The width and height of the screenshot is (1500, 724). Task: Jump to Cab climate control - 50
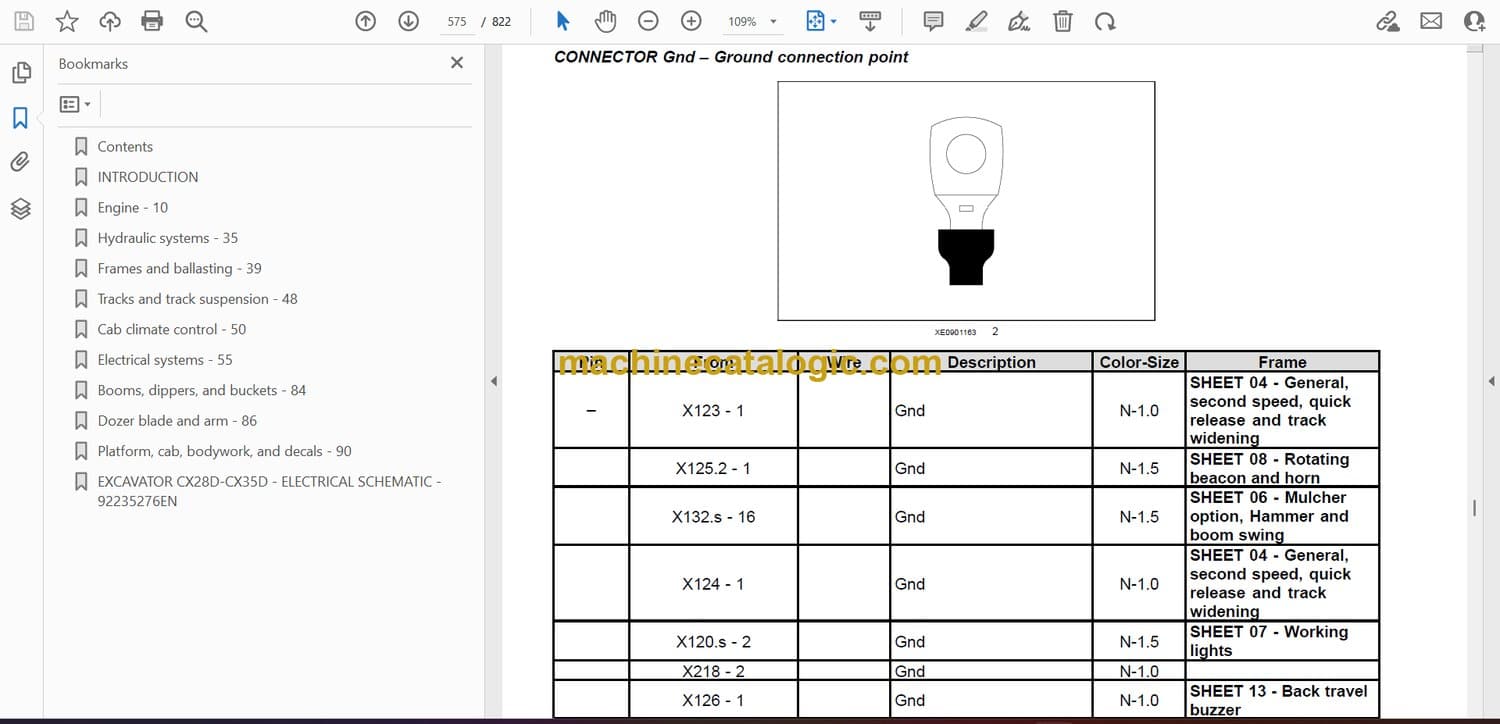coord(172,329)
